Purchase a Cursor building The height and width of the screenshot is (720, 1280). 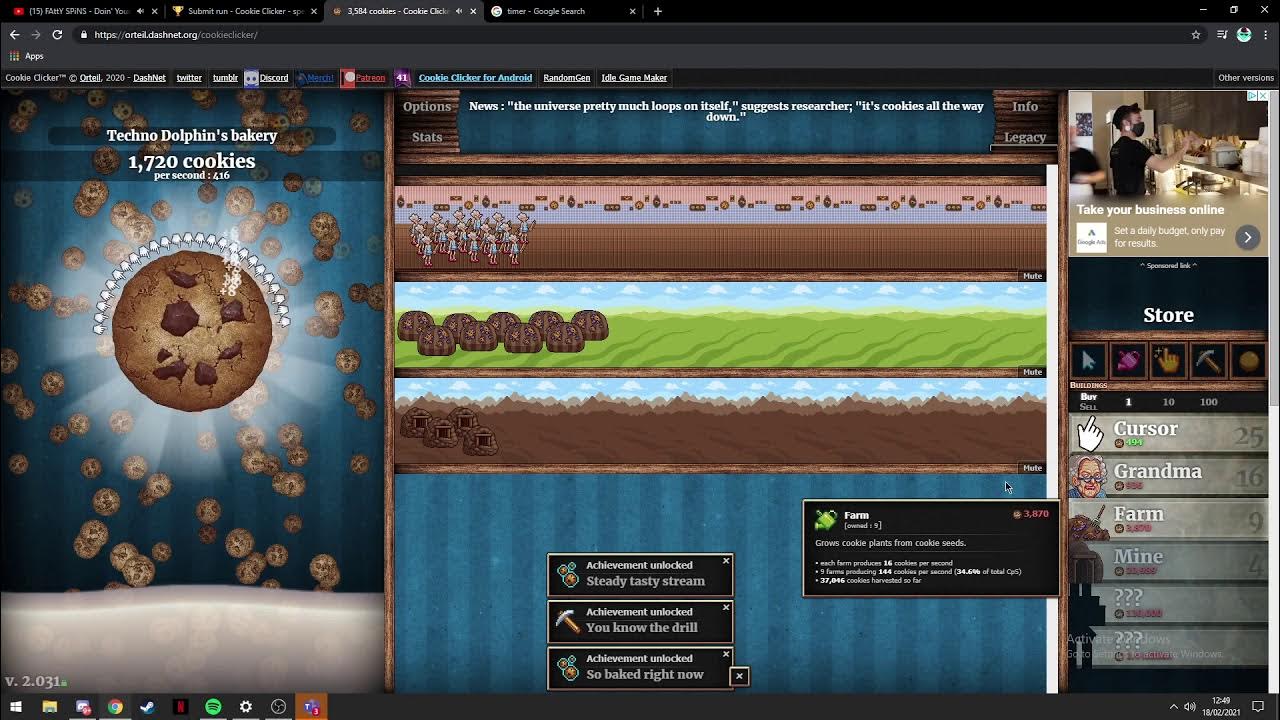[1169, 434]
